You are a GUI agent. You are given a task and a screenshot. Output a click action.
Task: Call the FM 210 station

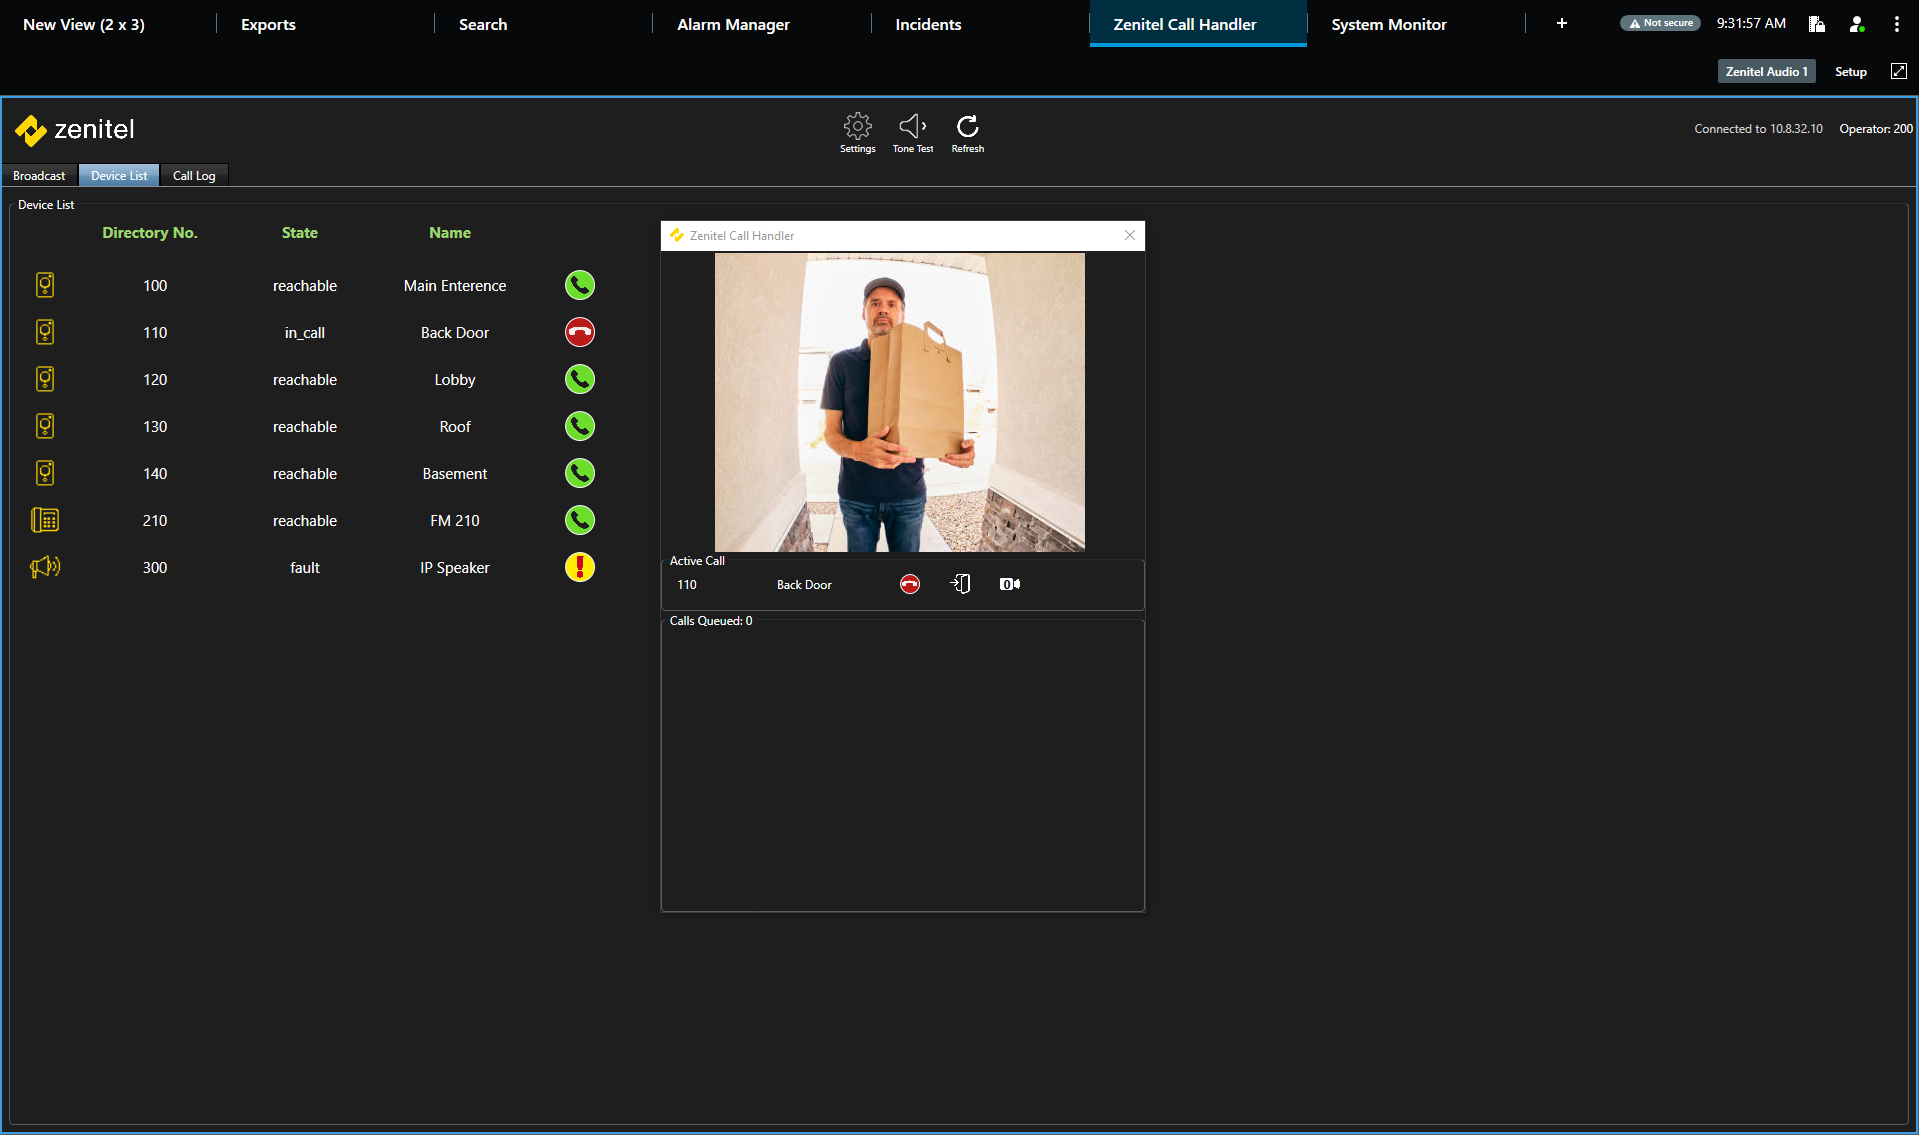pos(580,520)
